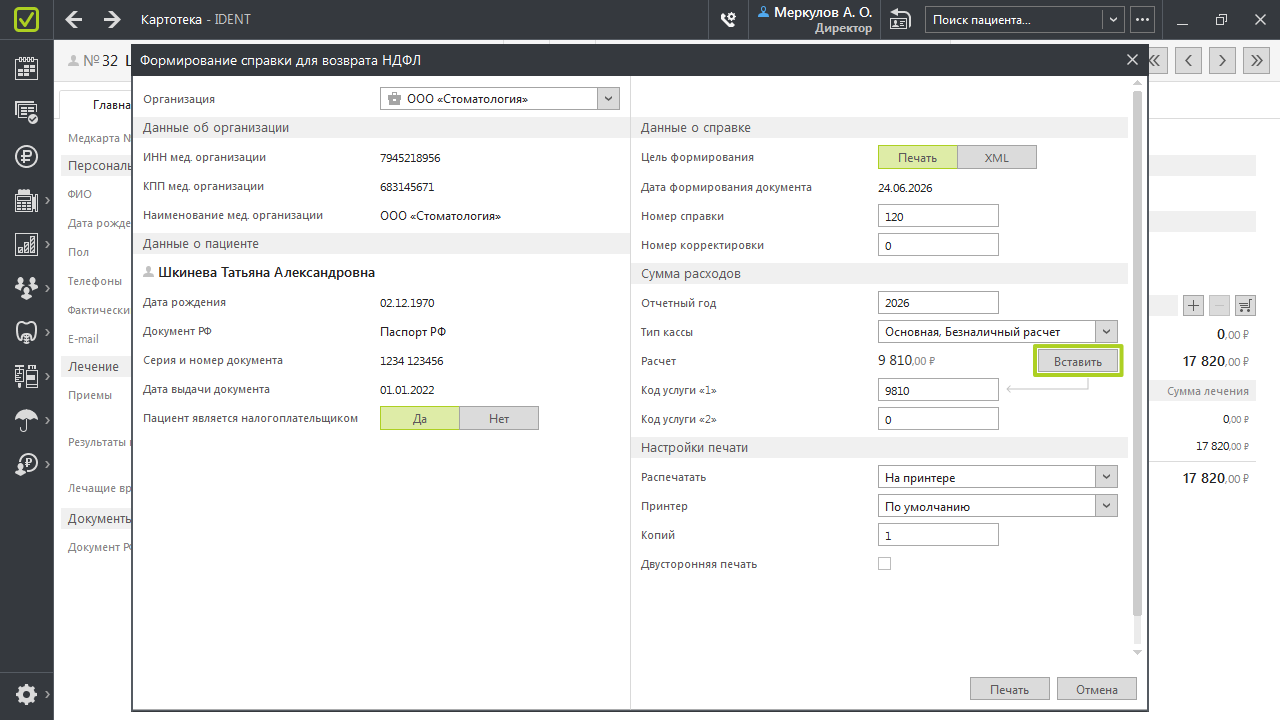This screenshot has height=720, width=1280.
Task: Go forward with the right arrow
Action: pos(112,20)
